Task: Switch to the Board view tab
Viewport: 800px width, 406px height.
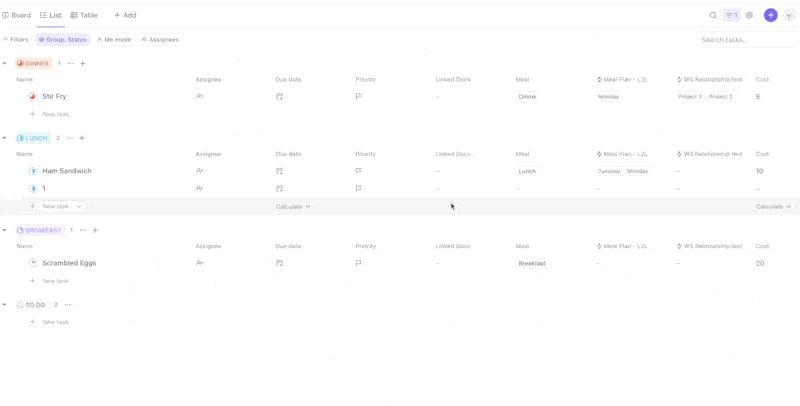Action: point(17,15)
